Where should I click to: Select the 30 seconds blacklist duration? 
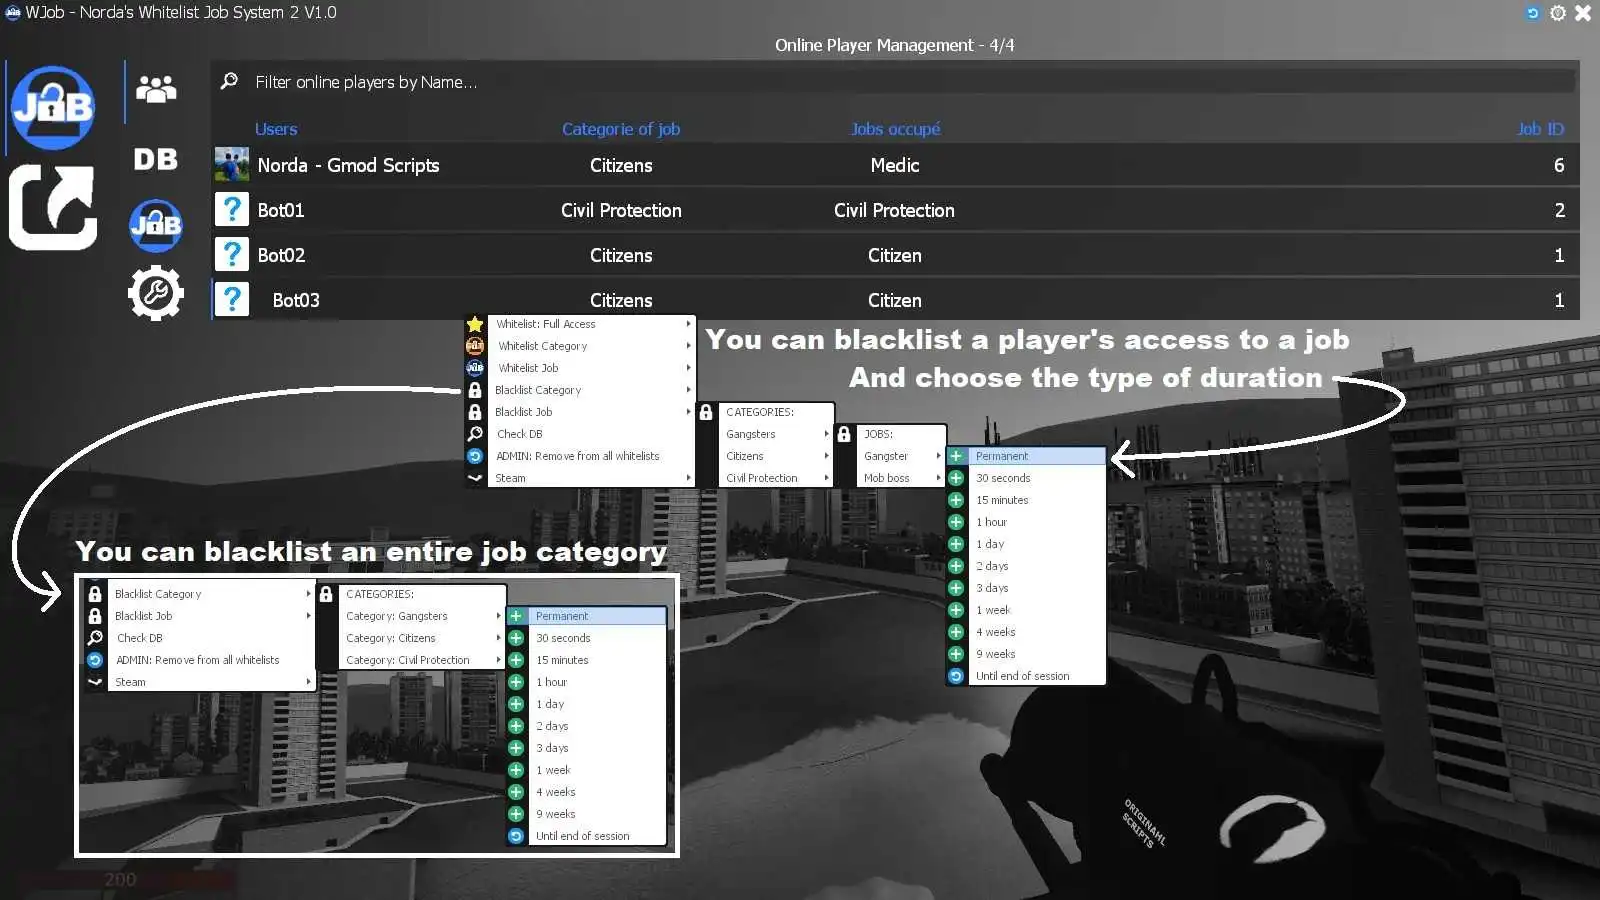click(1003, 477)
